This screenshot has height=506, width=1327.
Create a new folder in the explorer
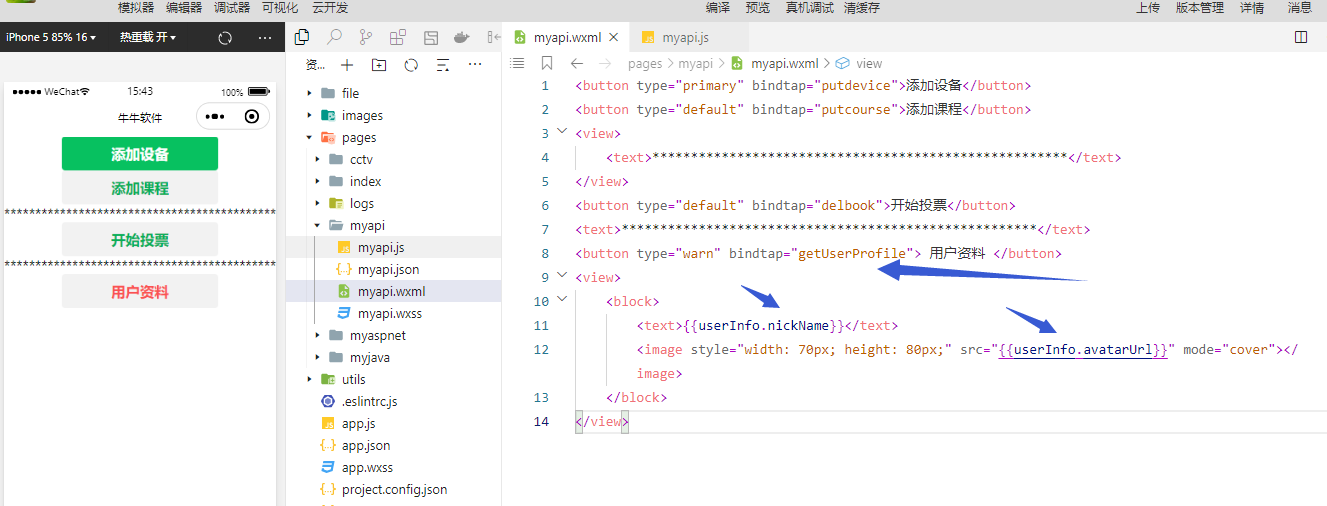click(x=379, y=65)
